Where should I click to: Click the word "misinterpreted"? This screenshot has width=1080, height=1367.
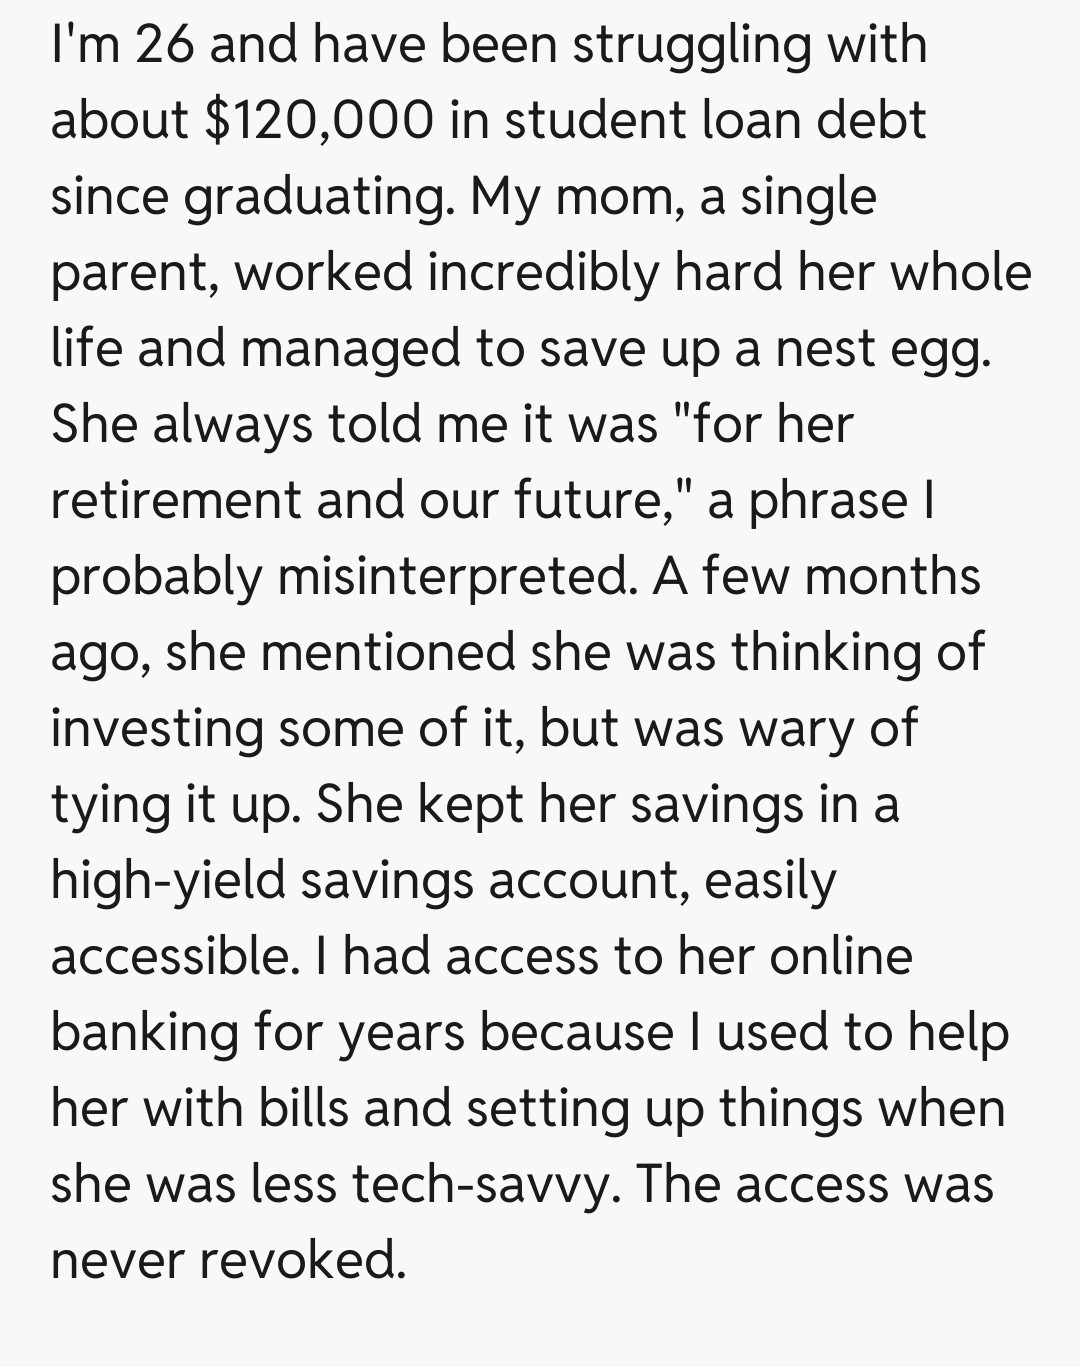click(x=455, y=576)
